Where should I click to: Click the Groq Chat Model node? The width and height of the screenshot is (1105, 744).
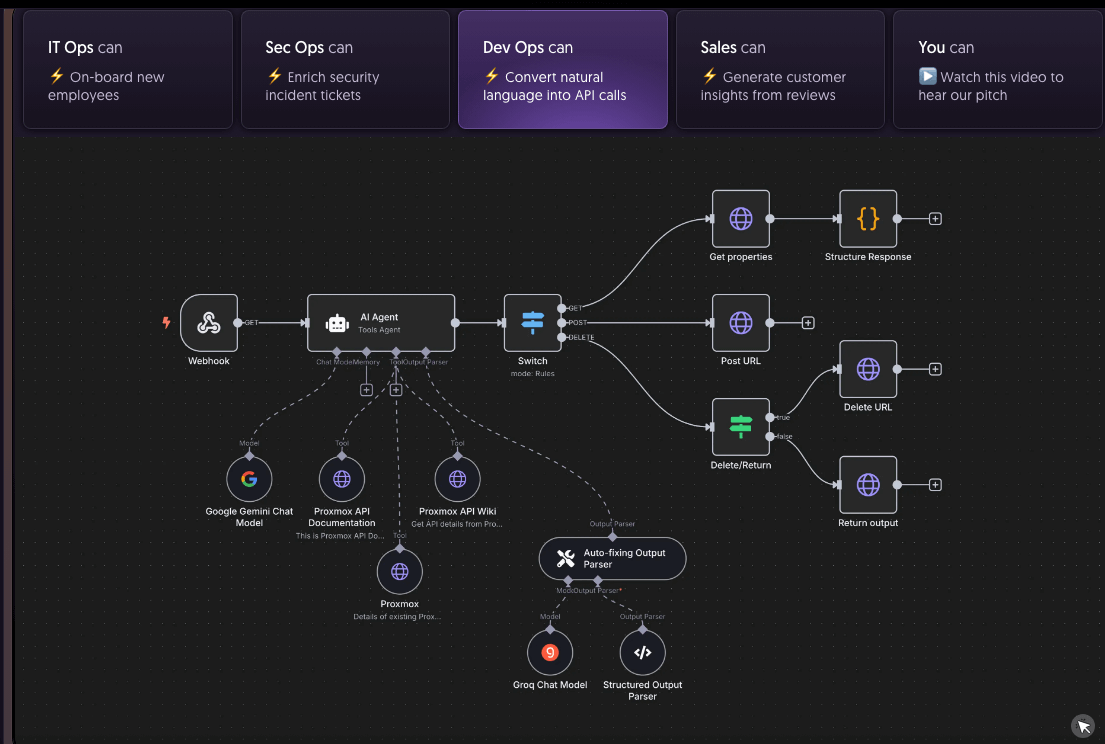click(549, 653)
